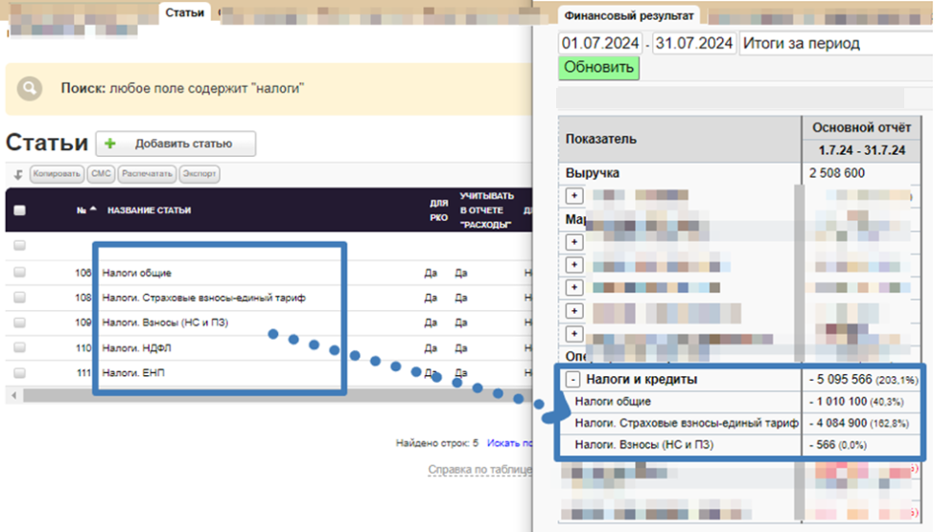Collapse the Налоги и кредиты section

pyautogui.click(x=572, y=380)
